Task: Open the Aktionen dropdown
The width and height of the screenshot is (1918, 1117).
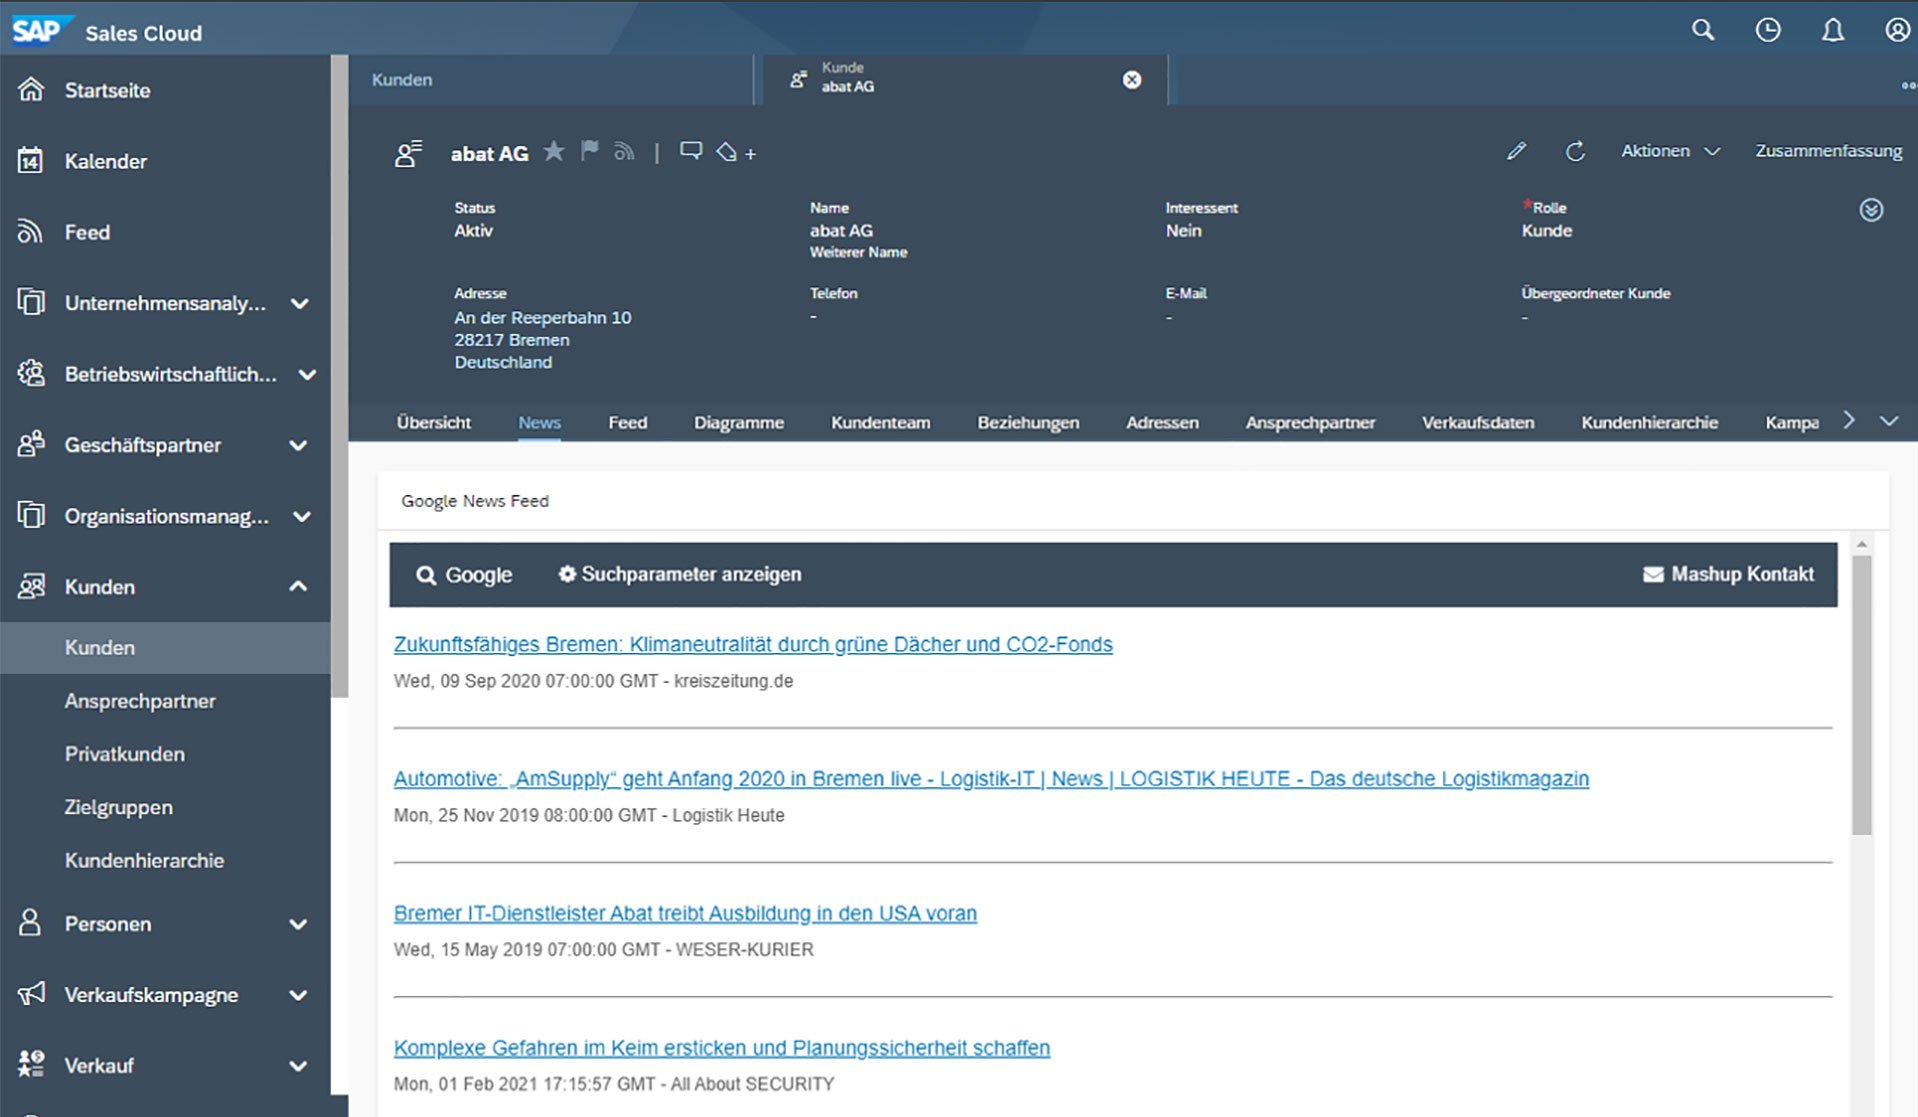Action: [x=1670, y=151]
